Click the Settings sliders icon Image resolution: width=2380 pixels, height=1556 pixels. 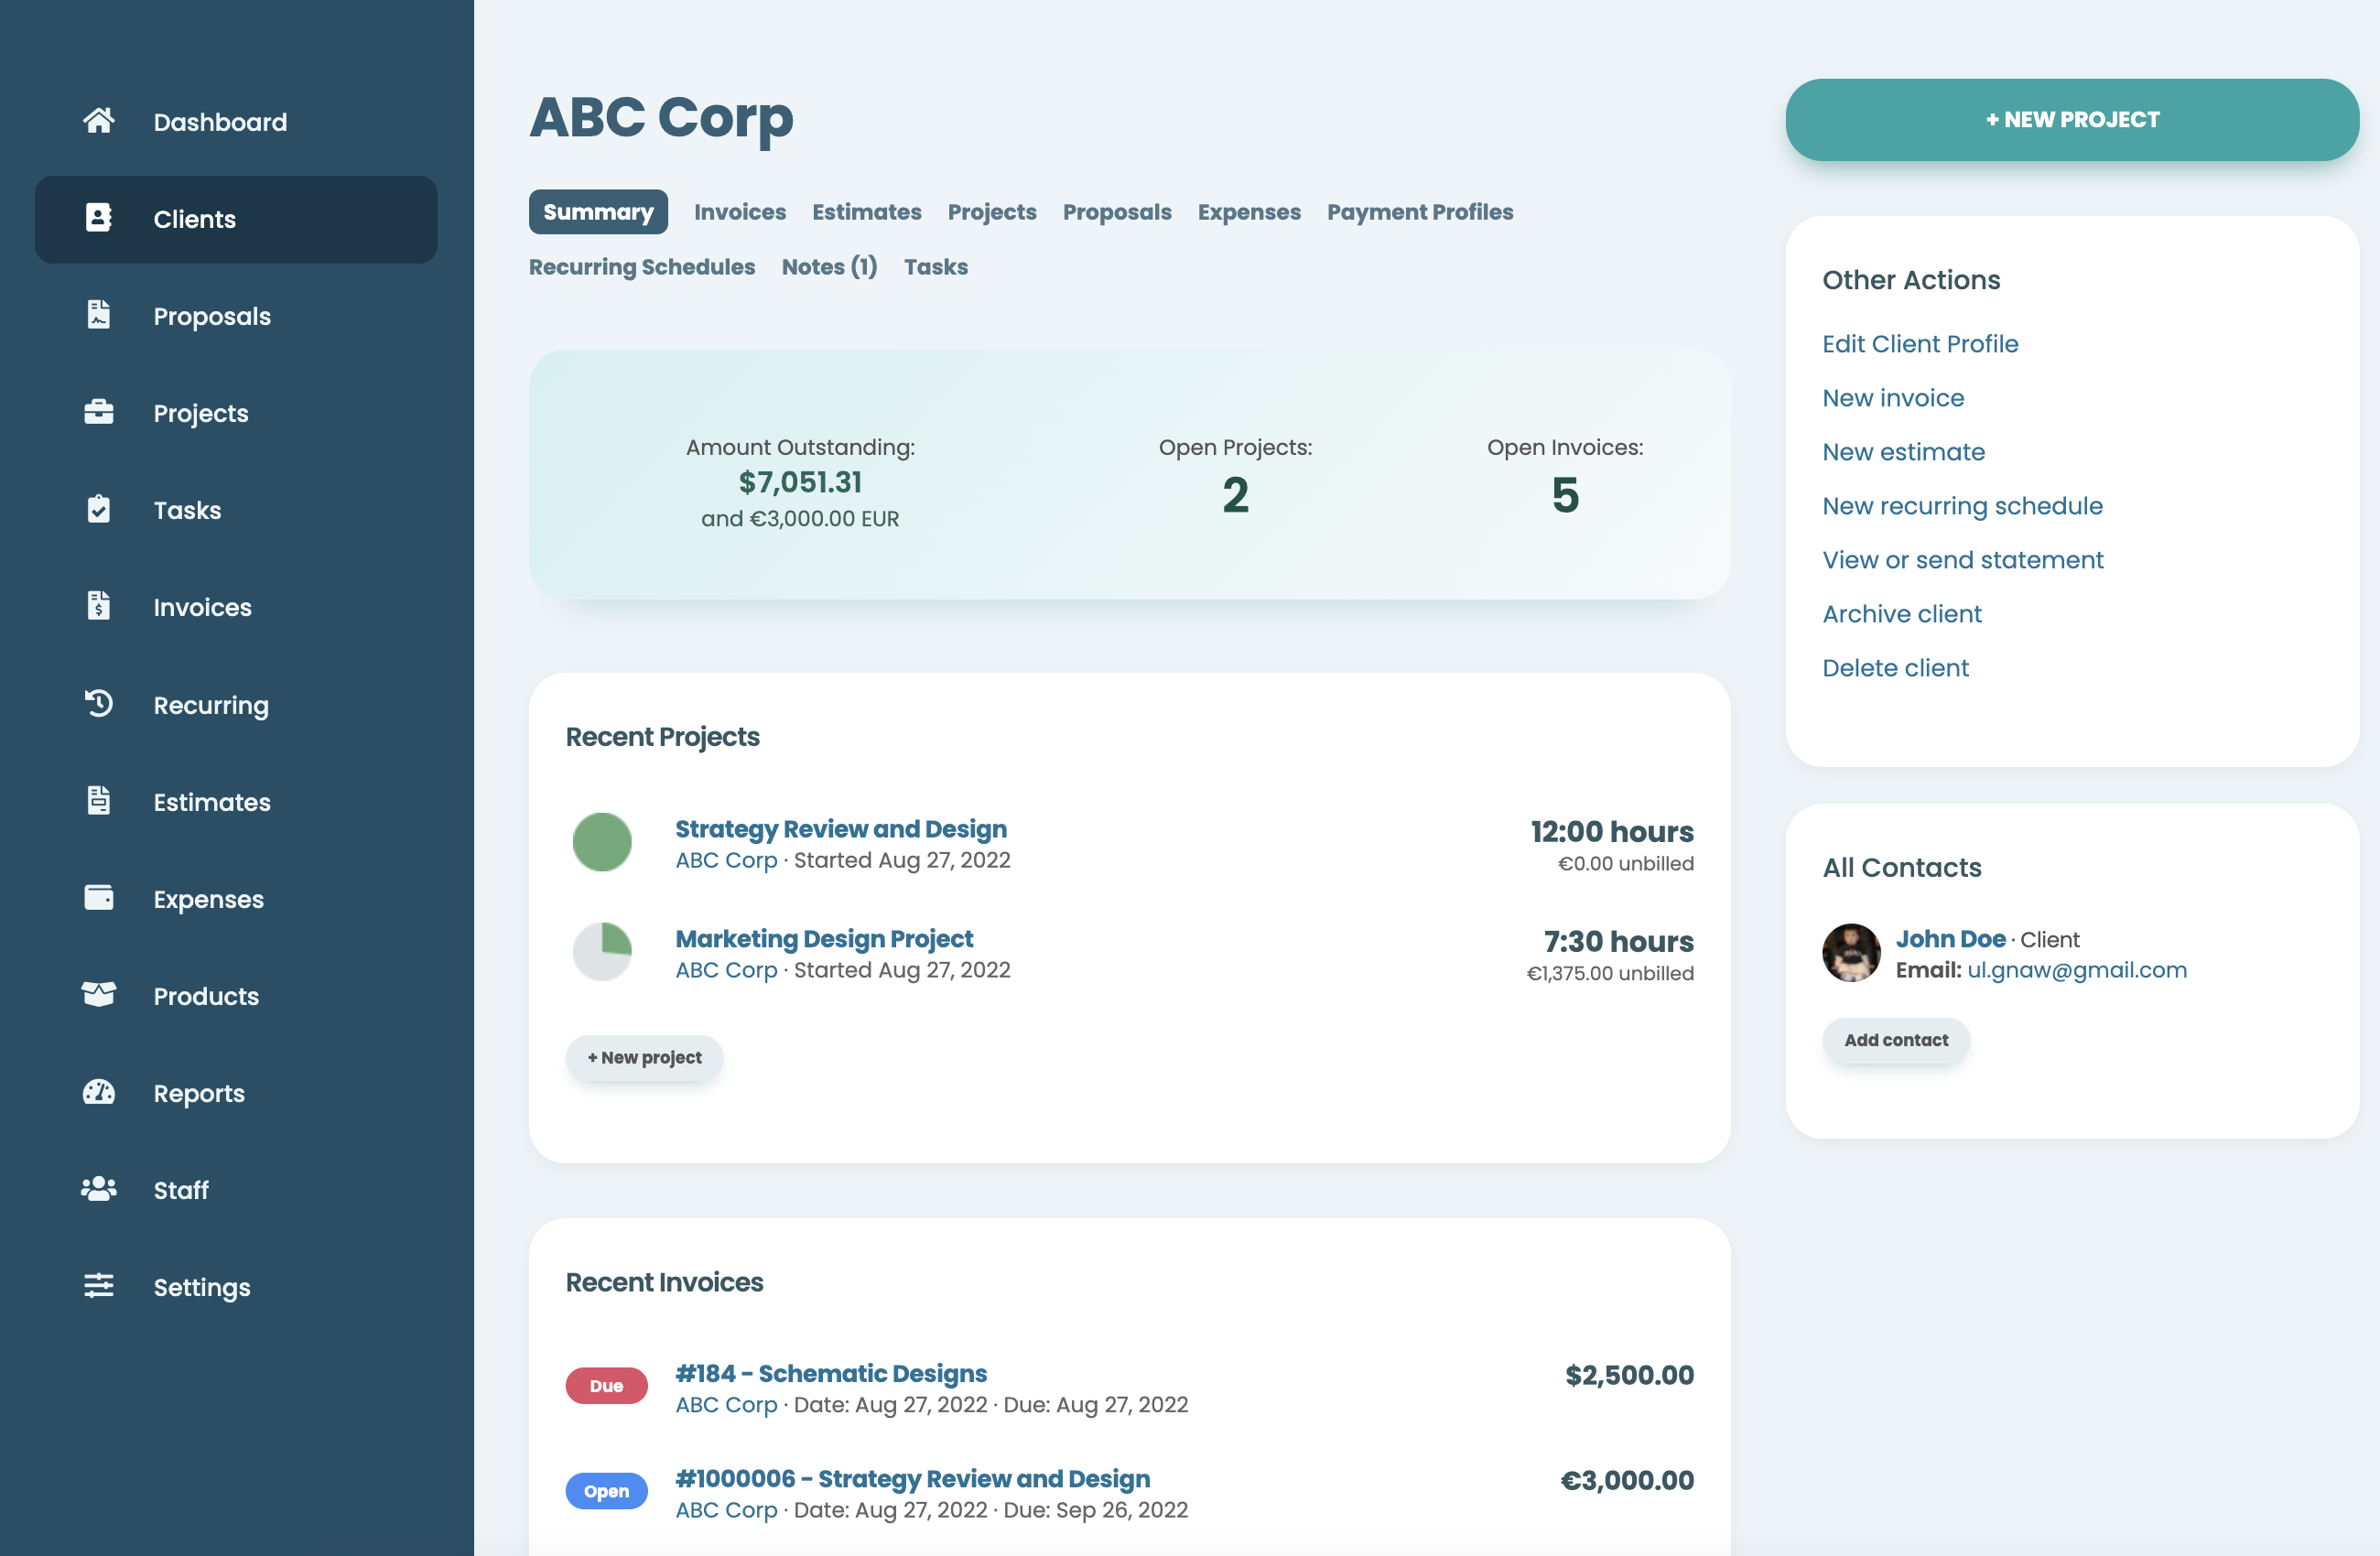pyautogui.click(x=98, y=1286)
